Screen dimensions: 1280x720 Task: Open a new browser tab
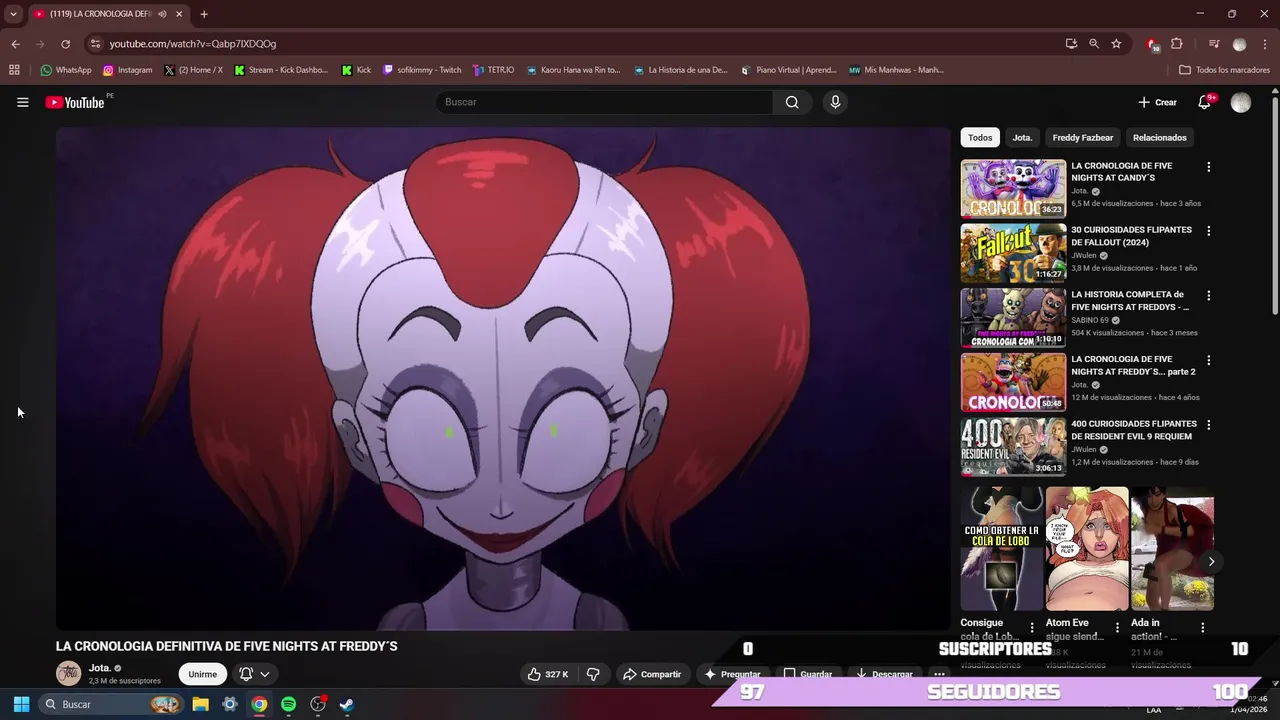click(204, 14)
